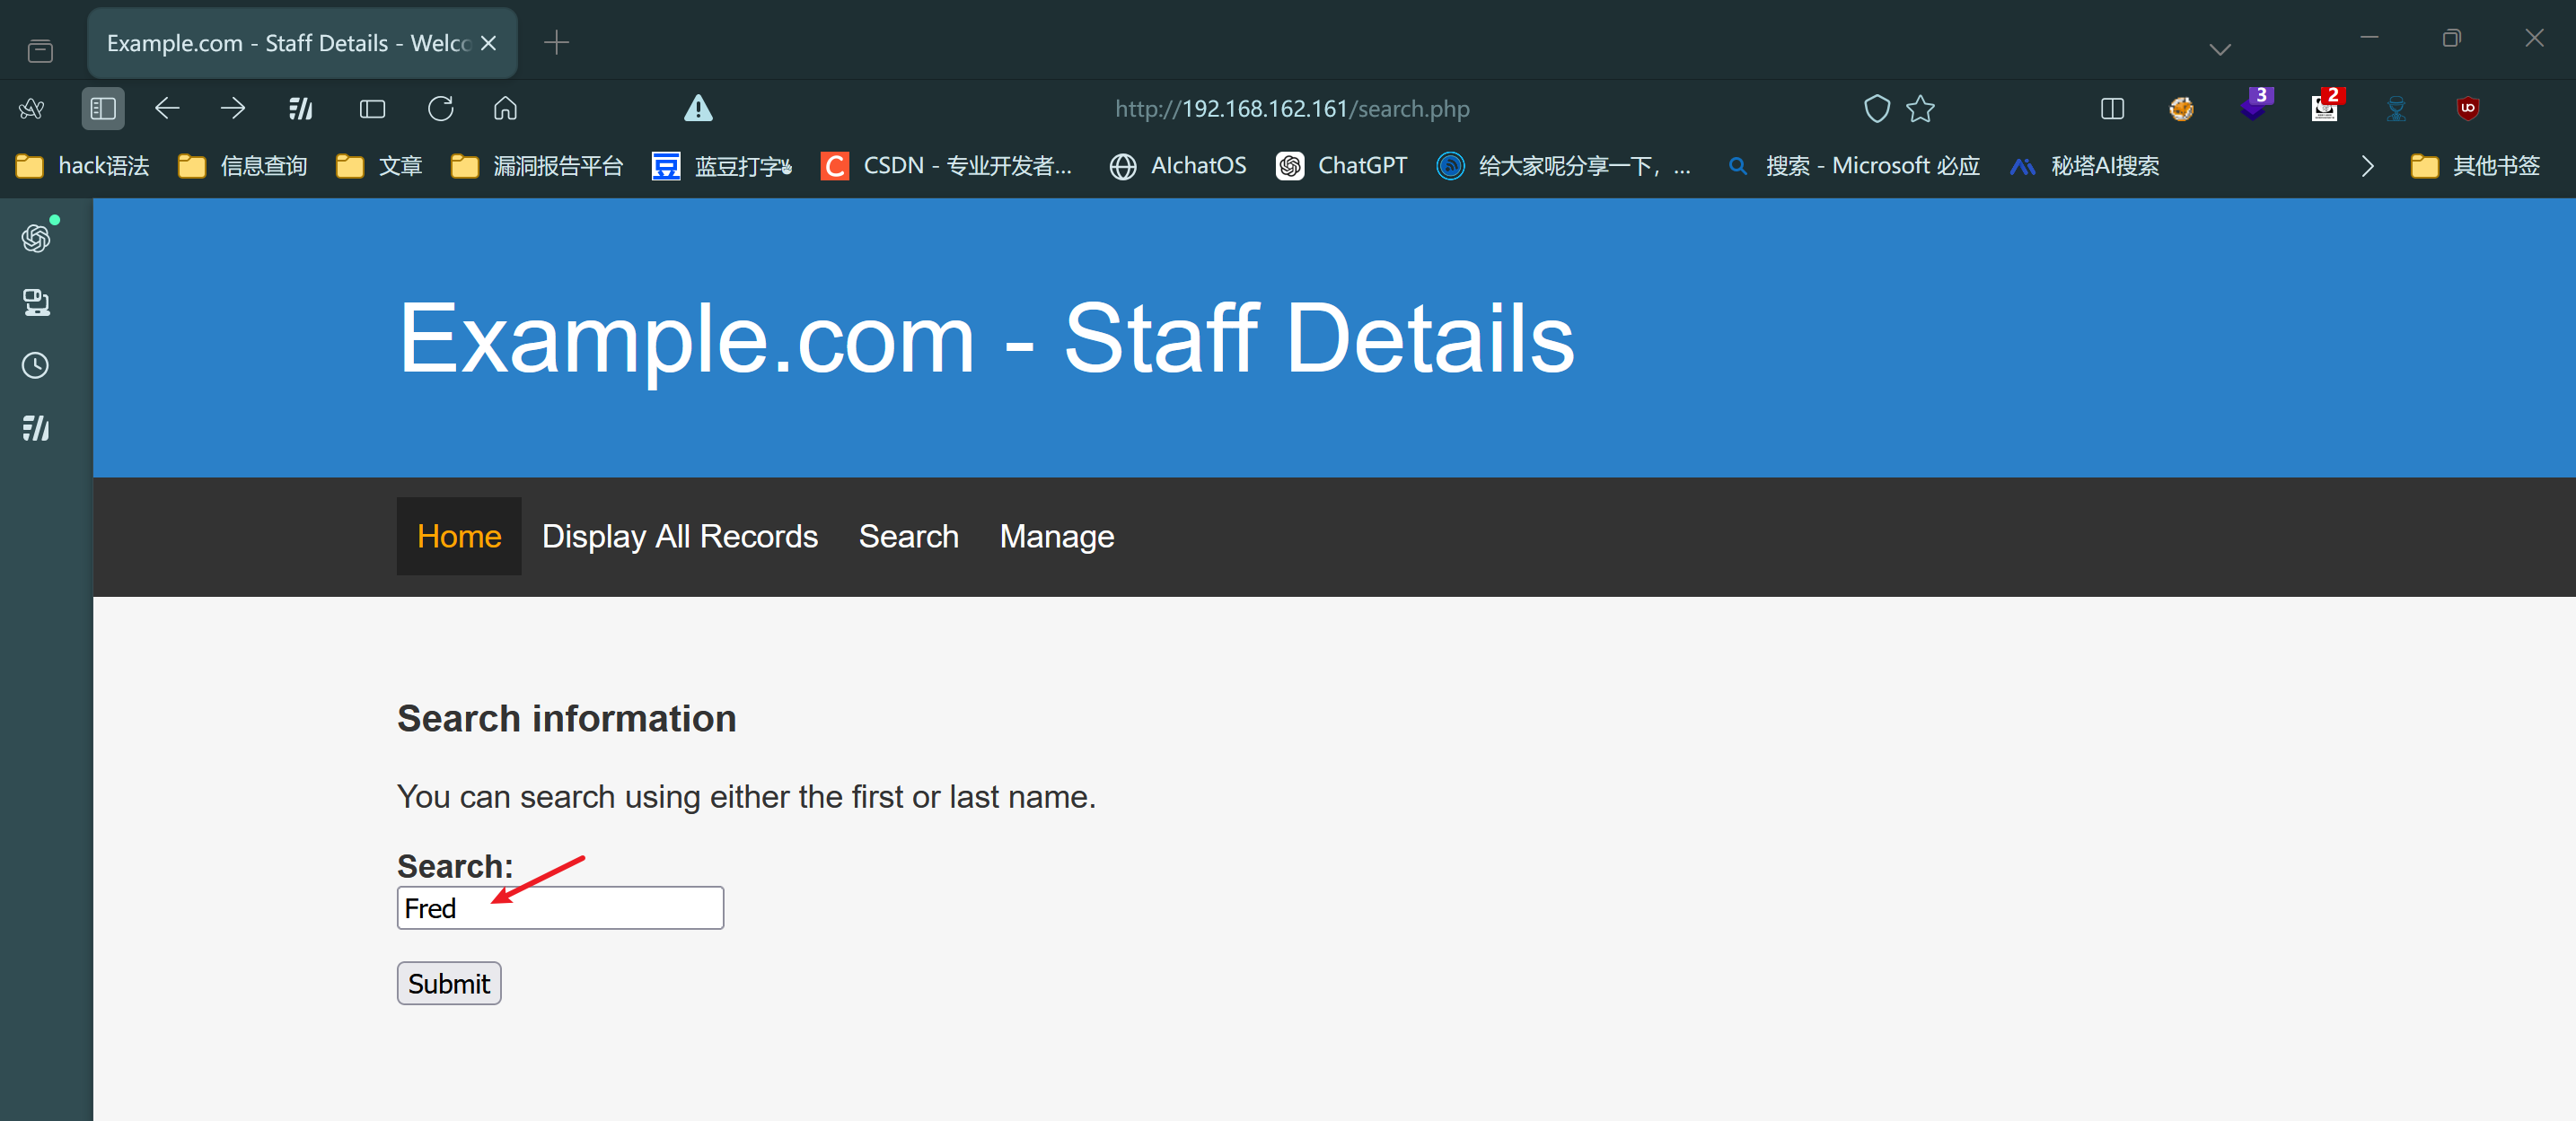This screenshot has height=1121, width=2576.
Task: Click the reload page icon
Action: (440, 108)
